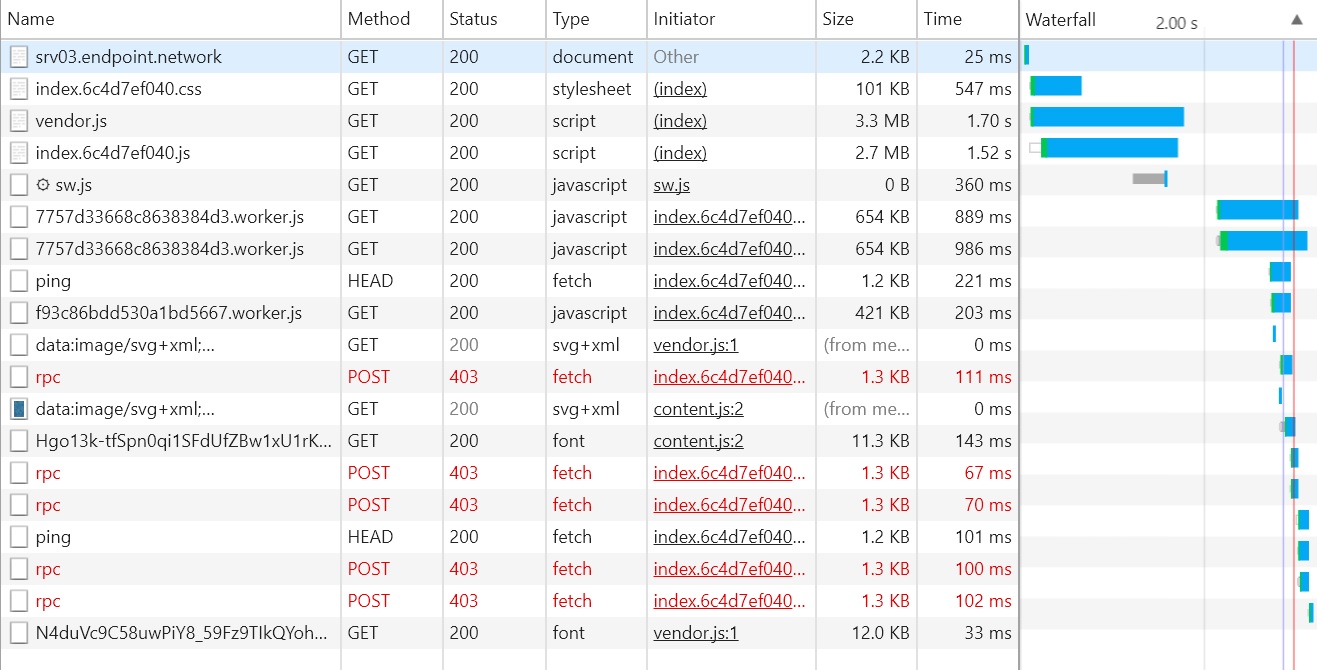Click the 547 ms time cell
This screenshot has height=670, width=1317.
pos(967,89)
